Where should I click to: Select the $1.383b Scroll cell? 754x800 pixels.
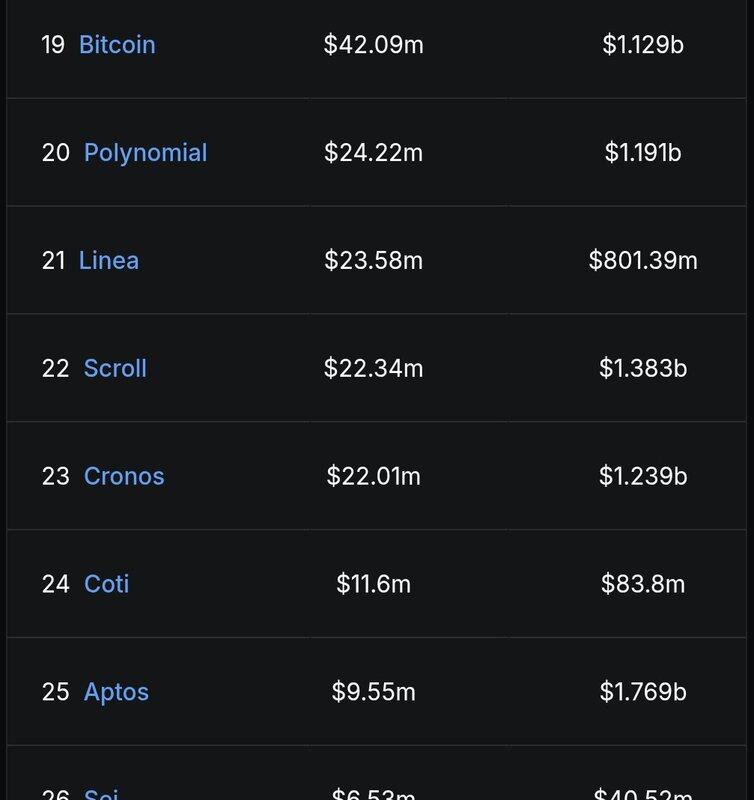pyautogui.click(x=643, y=368)
